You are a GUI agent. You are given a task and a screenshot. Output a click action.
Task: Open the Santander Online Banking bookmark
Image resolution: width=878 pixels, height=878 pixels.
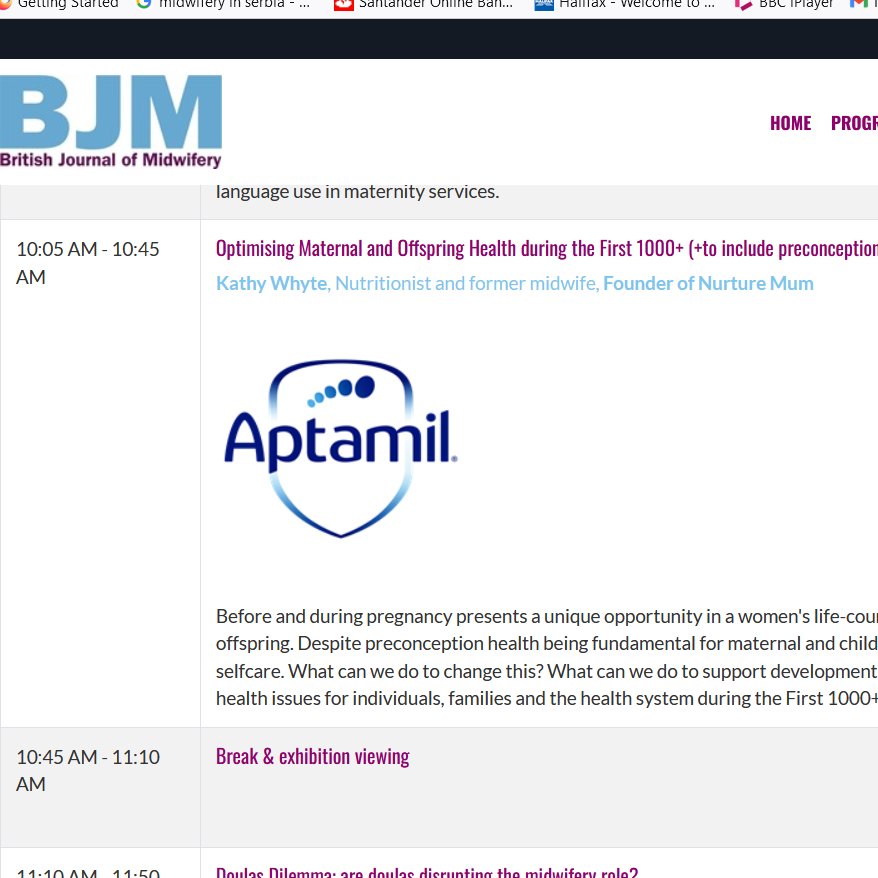pos(424,4)
